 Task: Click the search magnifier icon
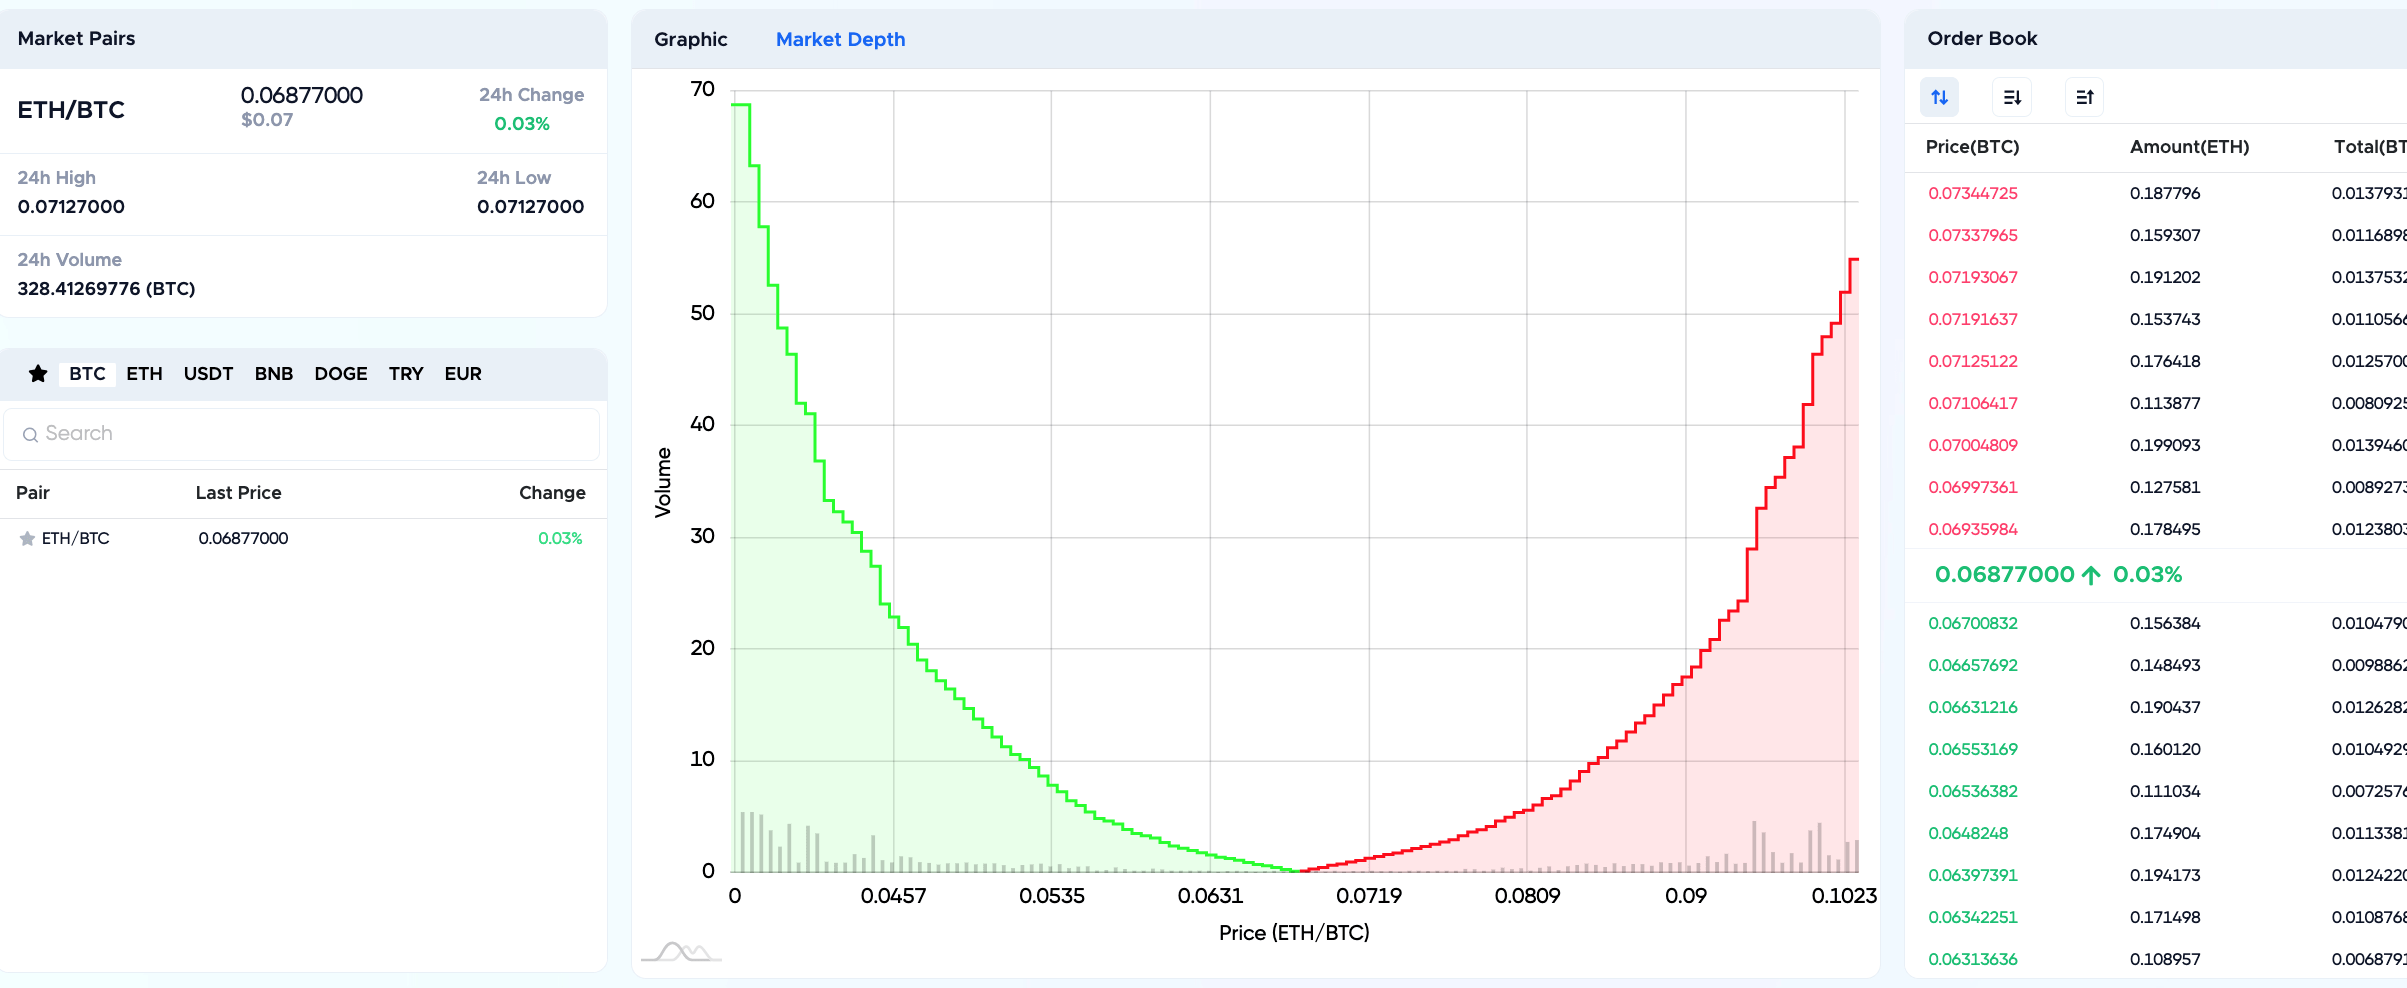[30, 434]
